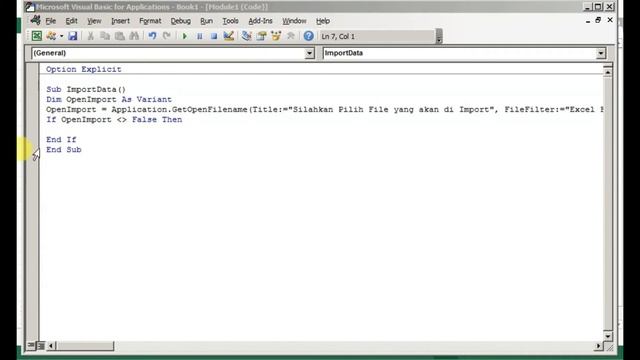Open the Object Browser icon

[x=276, y=36]
